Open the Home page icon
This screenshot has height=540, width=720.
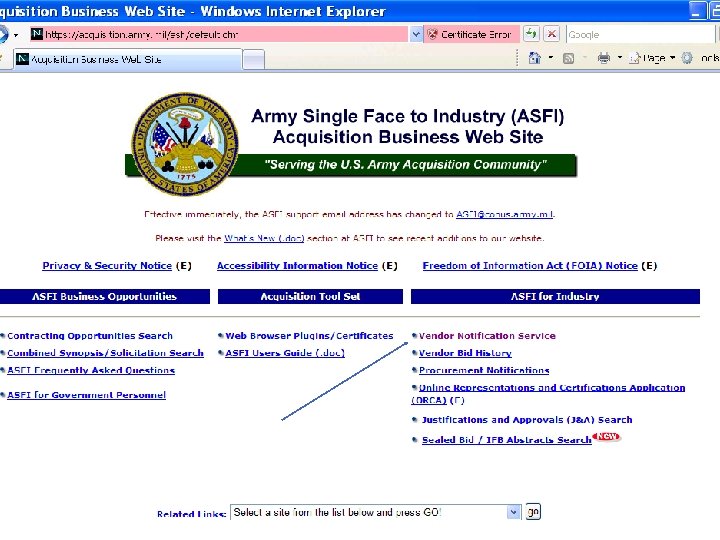point(534,58)
